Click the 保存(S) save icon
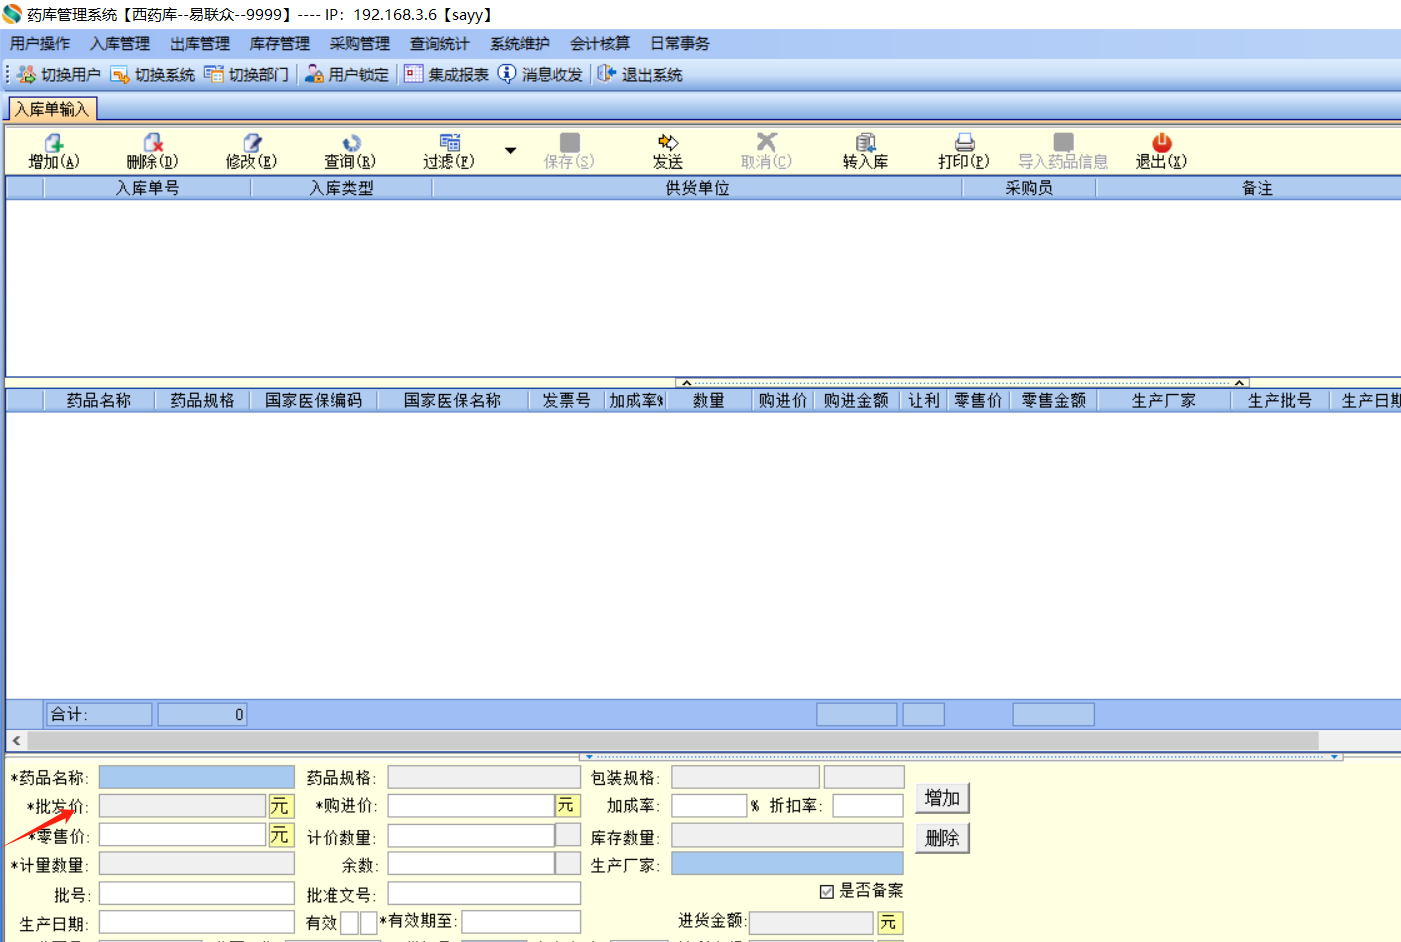Viewport: 1401px width, 942px height. tap(569, 143)
